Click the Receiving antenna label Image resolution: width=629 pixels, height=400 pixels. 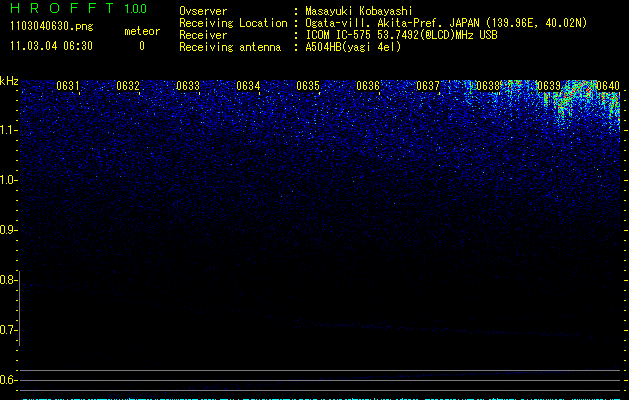point(230,47)
